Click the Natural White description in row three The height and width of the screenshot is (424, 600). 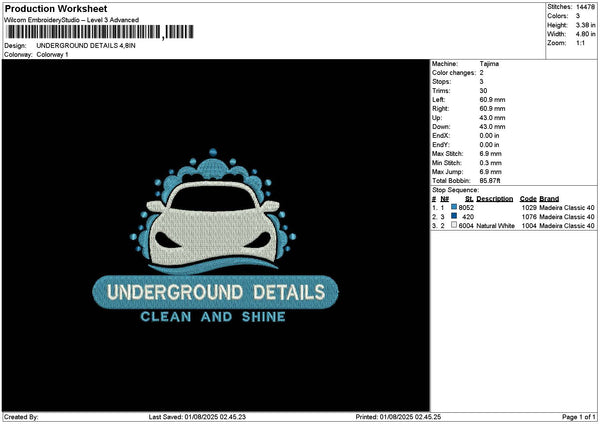(494, 226)
